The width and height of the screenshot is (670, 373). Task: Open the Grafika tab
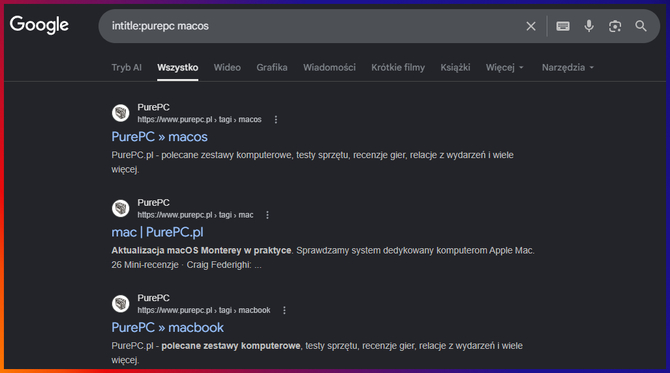(x=272, y=68)
